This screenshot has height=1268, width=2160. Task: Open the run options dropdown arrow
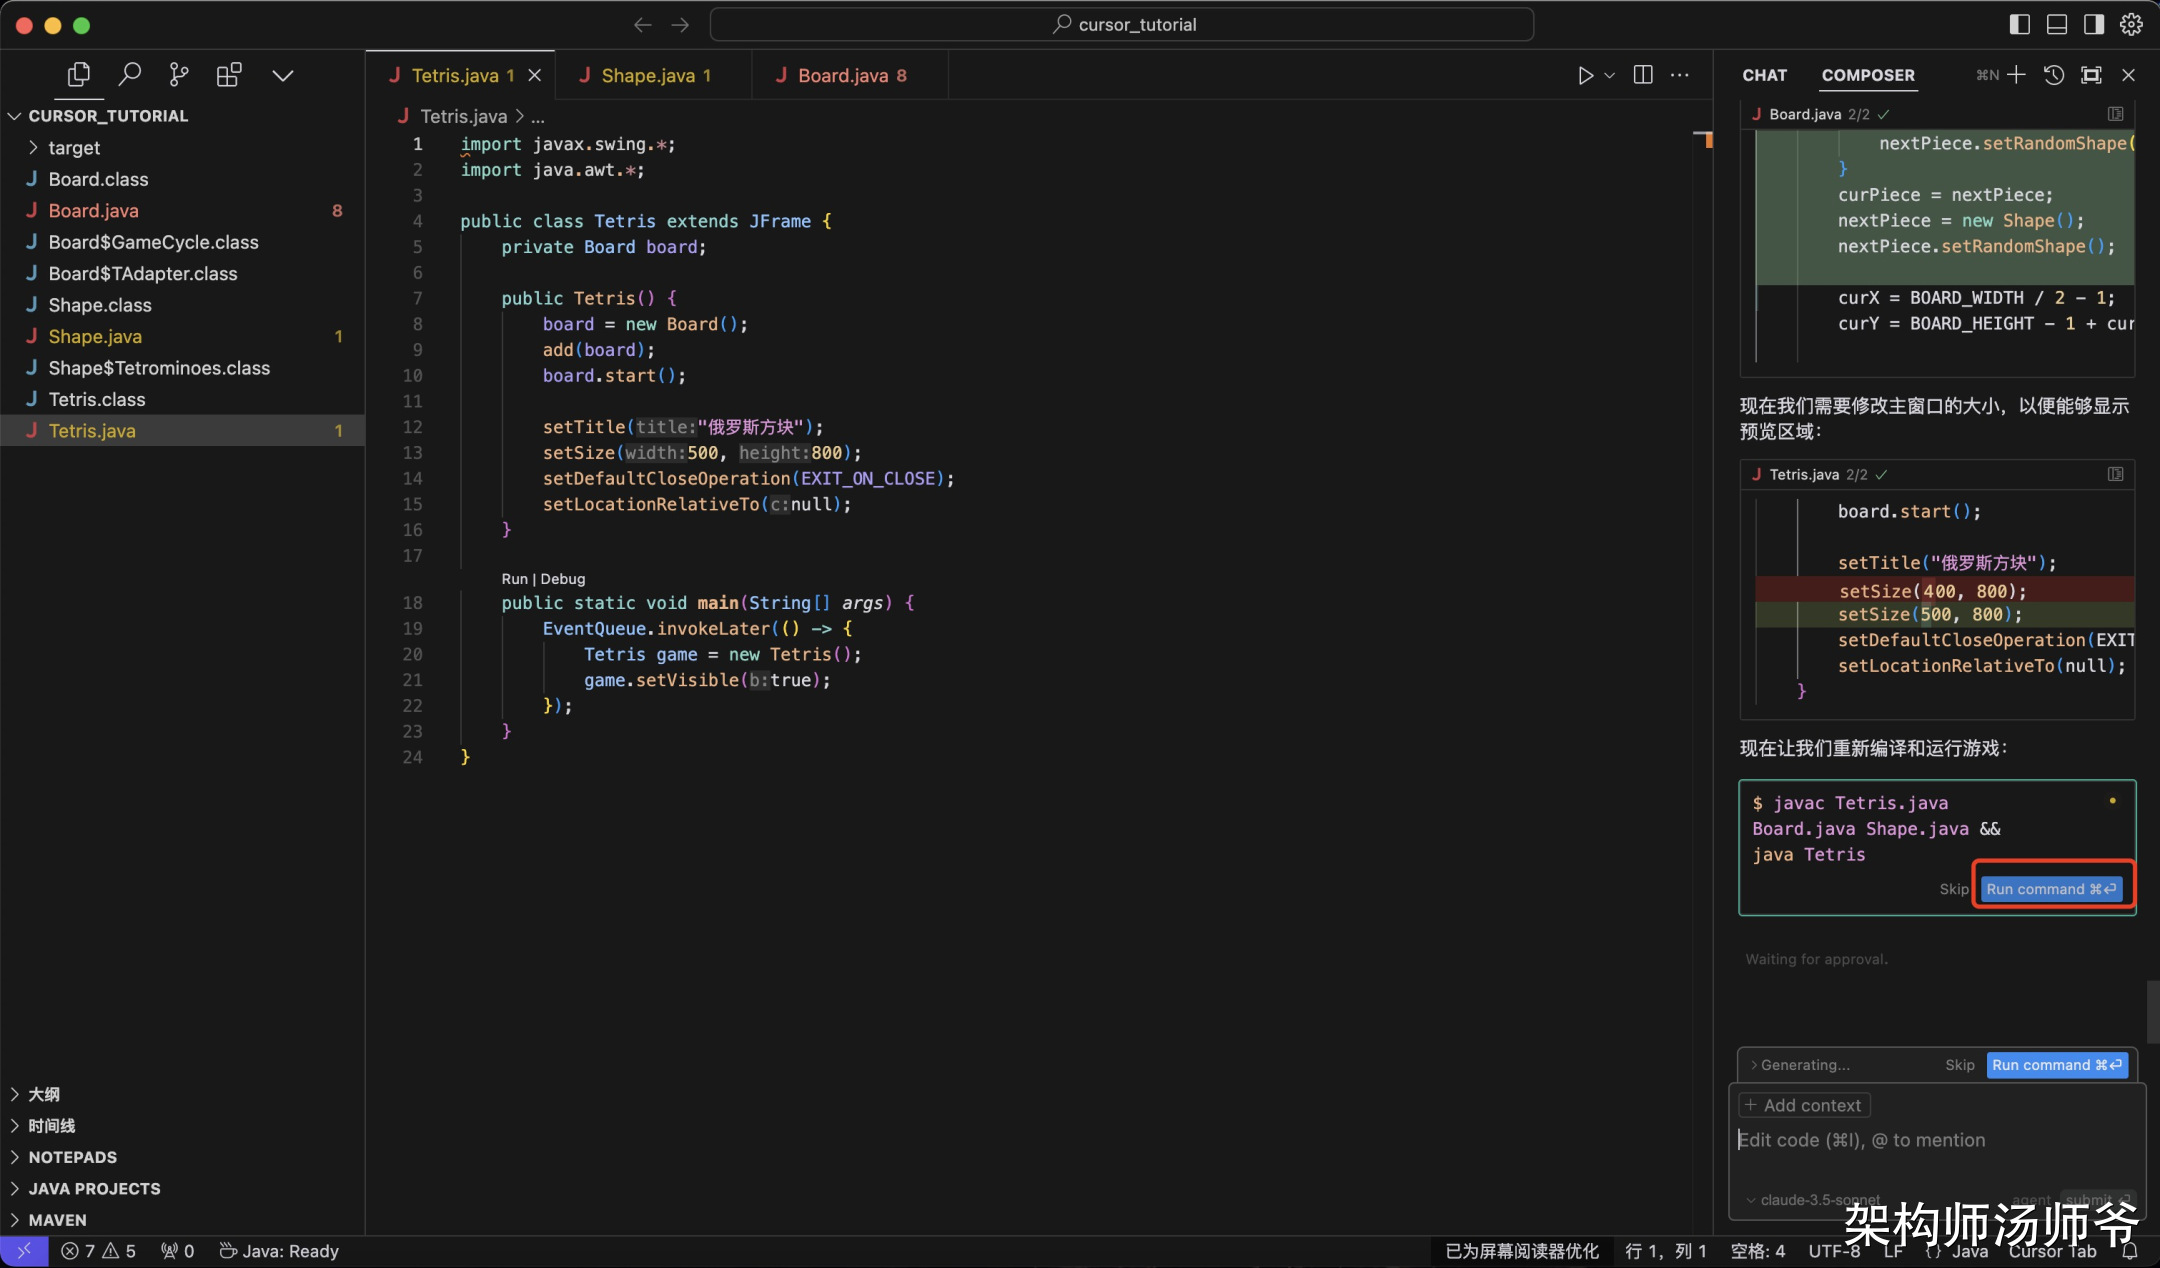tap(1609, 75)
